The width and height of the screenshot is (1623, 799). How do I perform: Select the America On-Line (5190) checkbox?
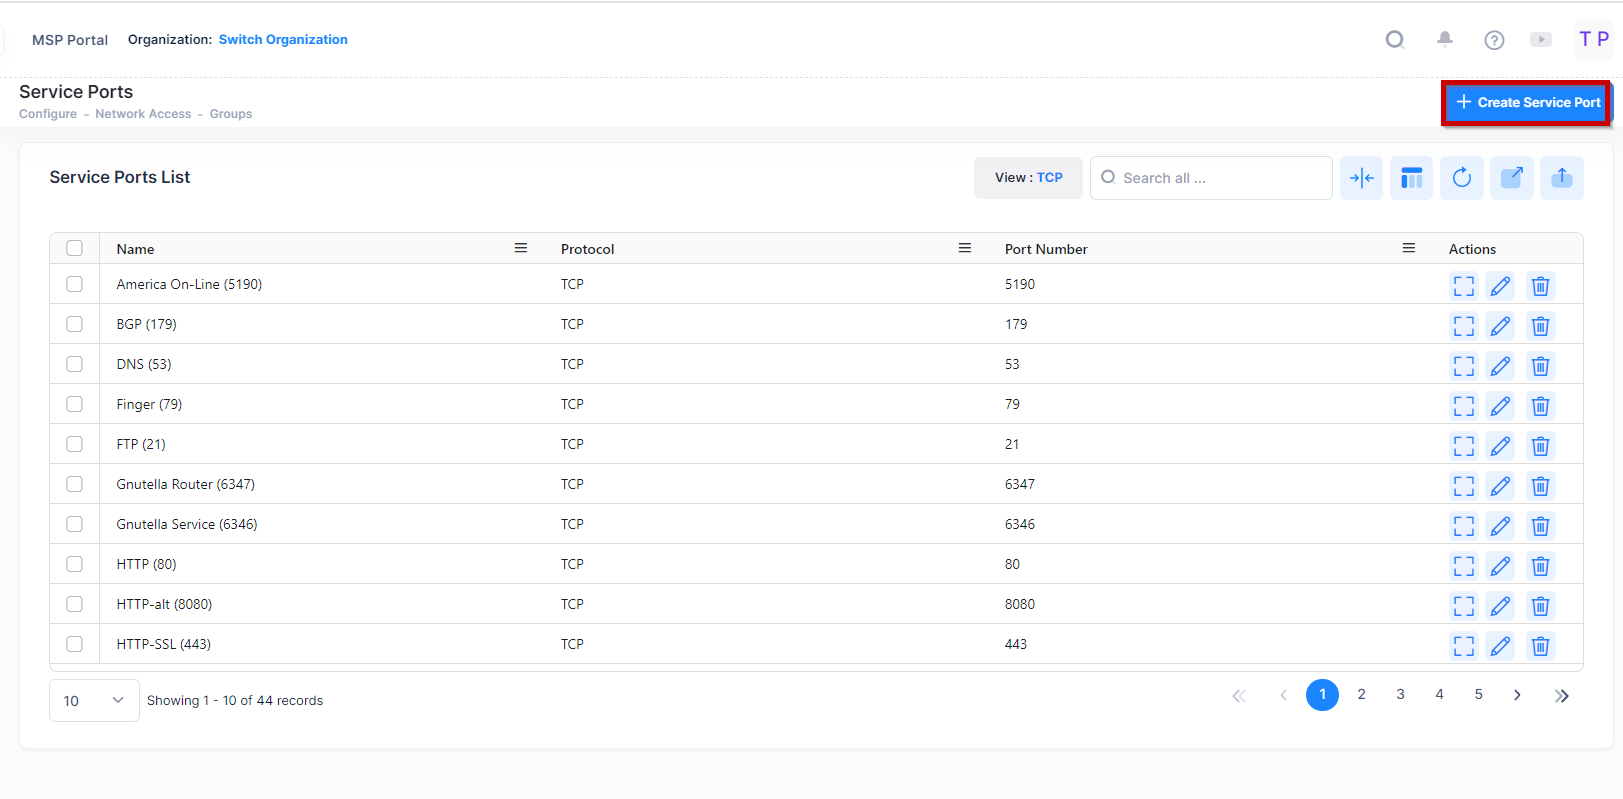[75, 284]
